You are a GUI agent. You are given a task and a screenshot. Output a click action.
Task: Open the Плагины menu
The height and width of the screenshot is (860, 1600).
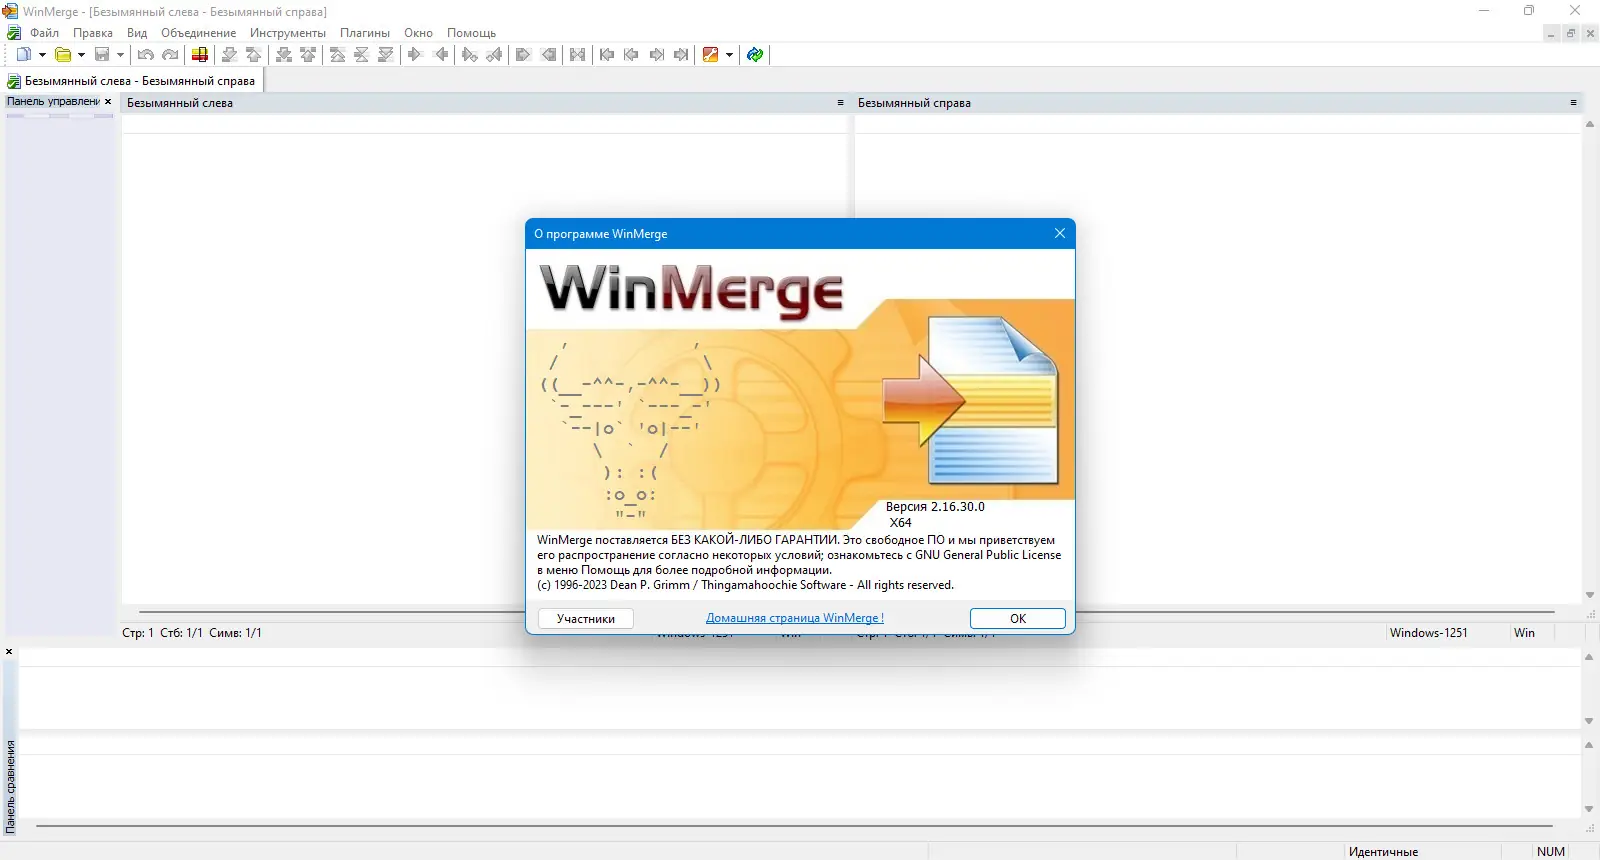[x=365, y=33]
